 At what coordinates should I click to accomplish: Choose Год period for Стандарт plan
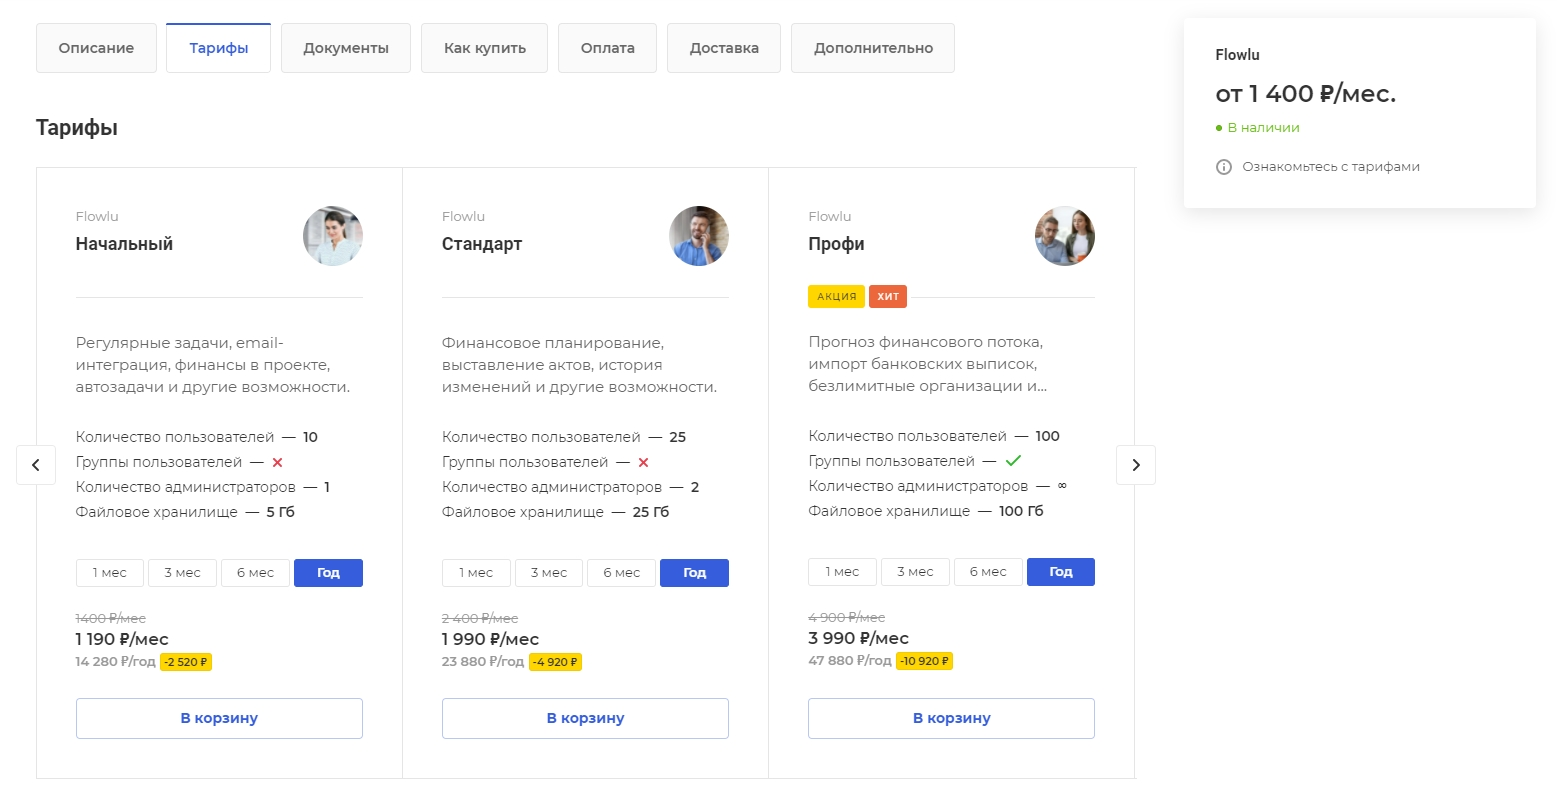click(x=695, y=573)
